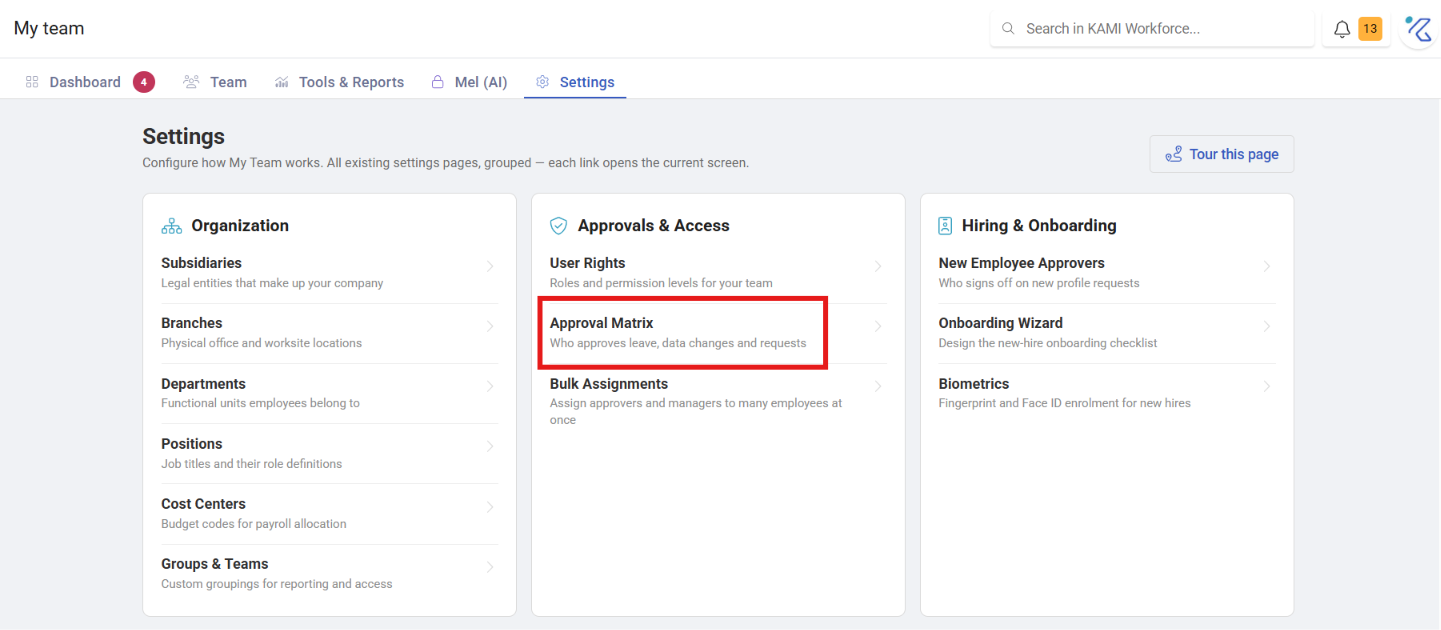Open Groups & Teams settings
This screenshot has width=1441, height=630.
pyautogui.click(x=329, y=573)
